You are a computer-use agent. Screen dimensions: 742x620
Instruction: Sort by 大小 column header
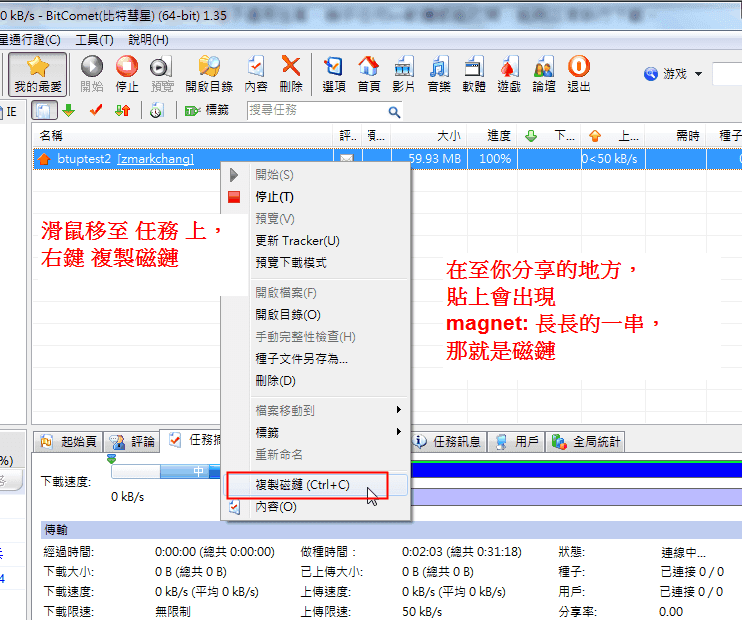(x=429, y=136)
